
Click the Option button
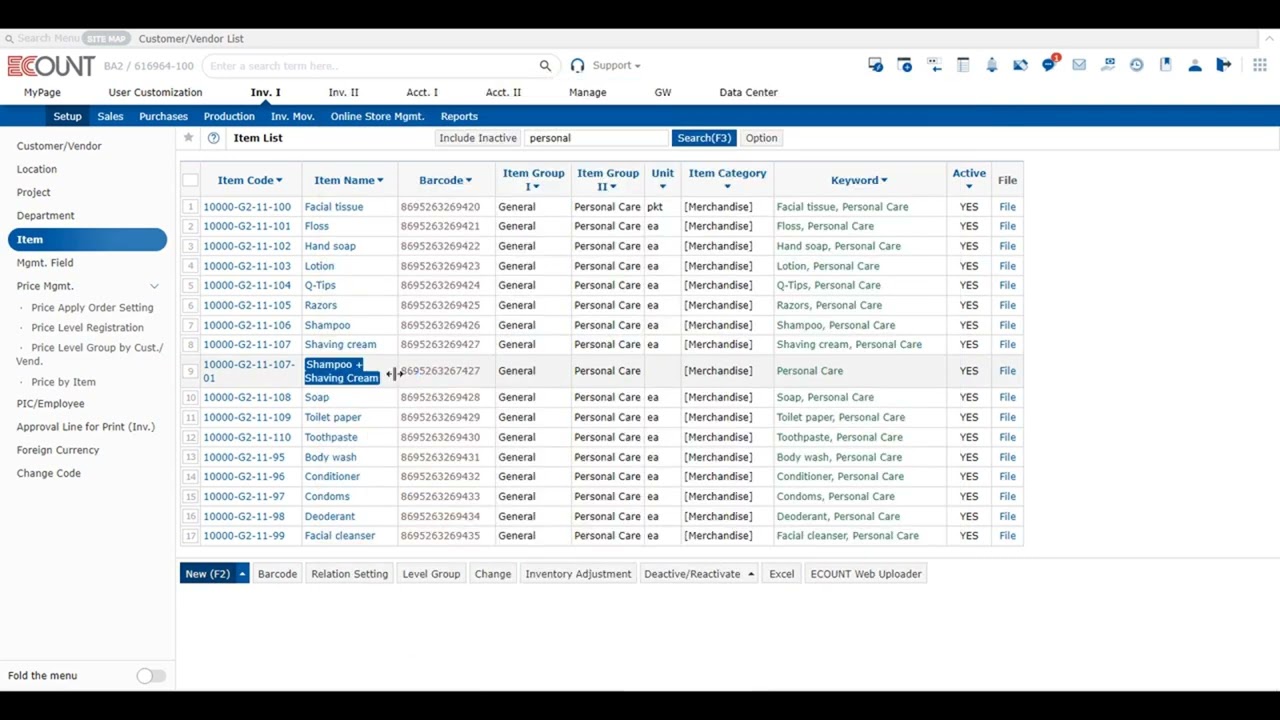(761, 138)
